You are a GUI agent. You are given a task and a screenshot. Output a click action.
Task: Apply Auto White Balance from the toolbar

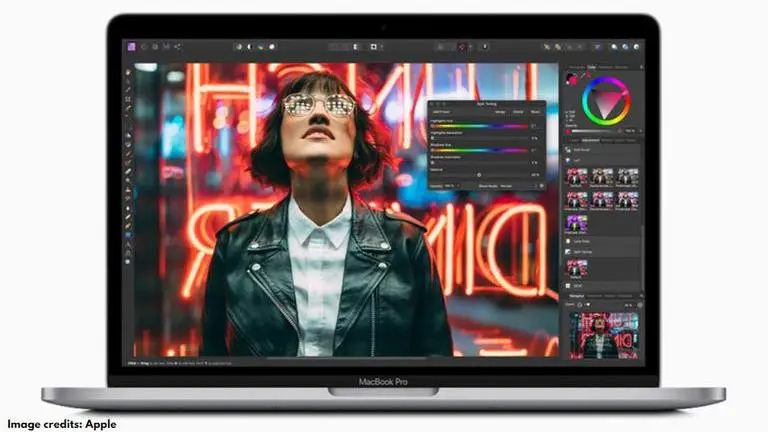click(x=272, y=47)
